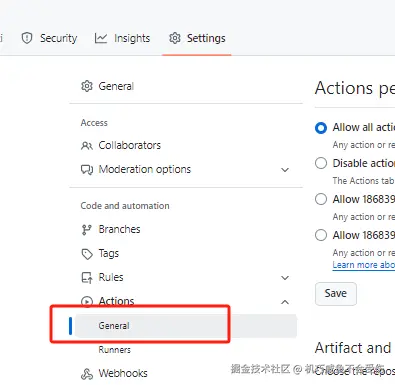Open Branches settings page
The image size is (395, 385).
185,229
